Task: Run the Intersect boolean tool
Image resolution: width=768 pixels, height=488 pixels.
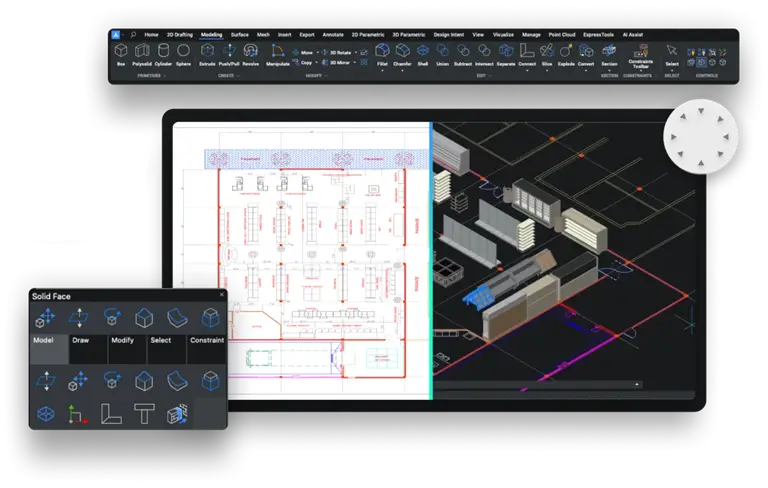Action: (484, 54)
